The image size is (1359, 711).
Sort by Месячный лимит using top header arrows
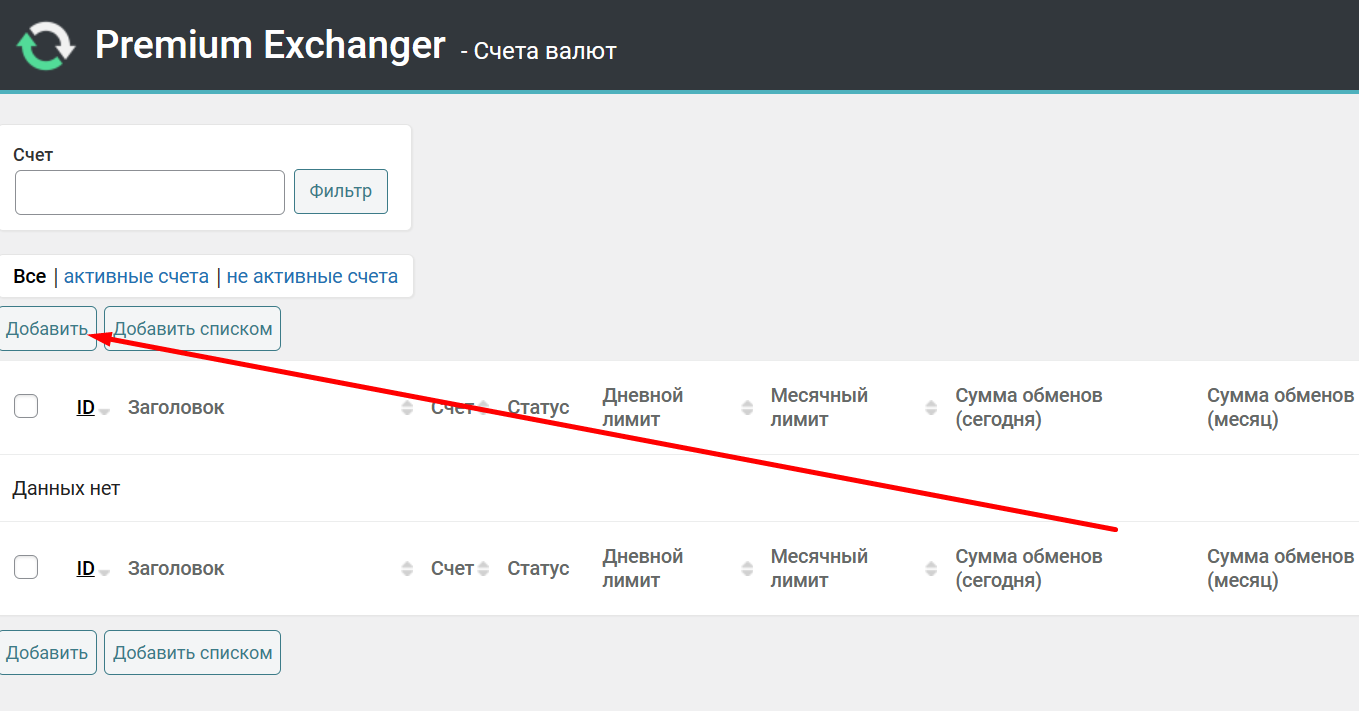(932, 408)
